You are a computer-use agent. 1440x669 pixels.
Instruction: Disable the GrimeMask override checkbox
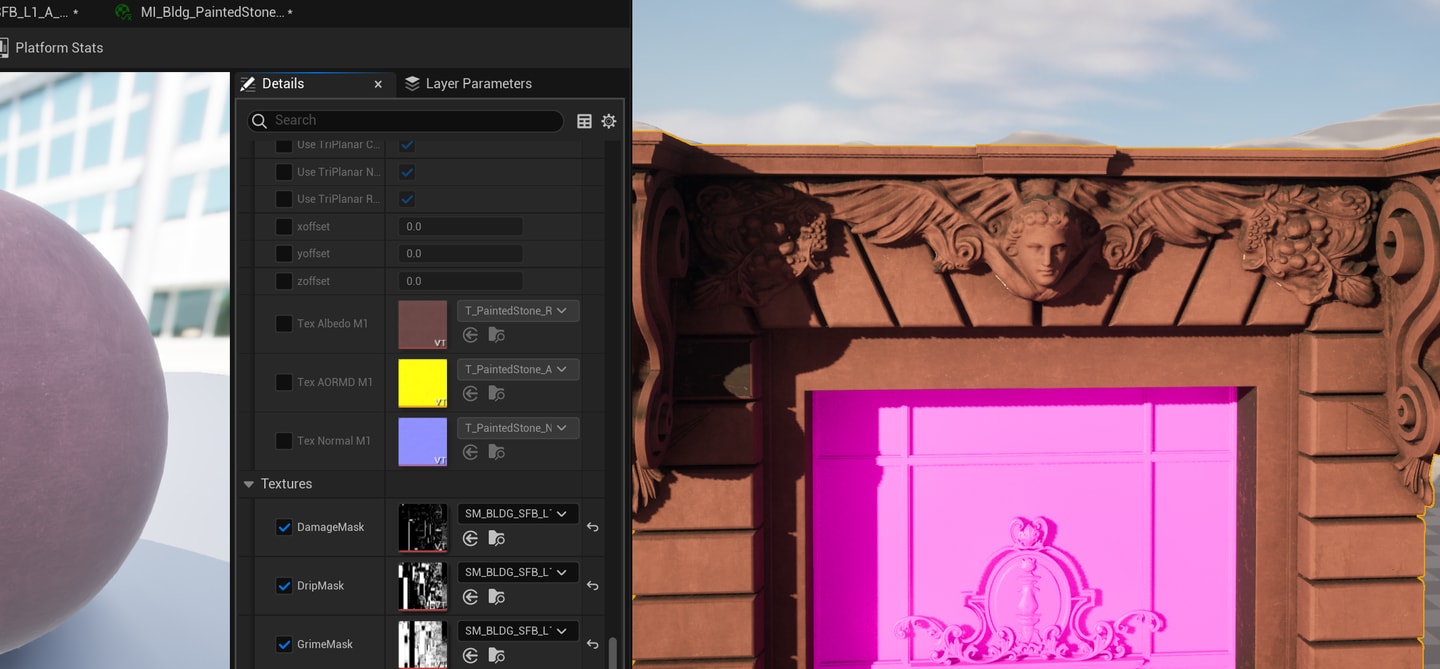(284, 645)
